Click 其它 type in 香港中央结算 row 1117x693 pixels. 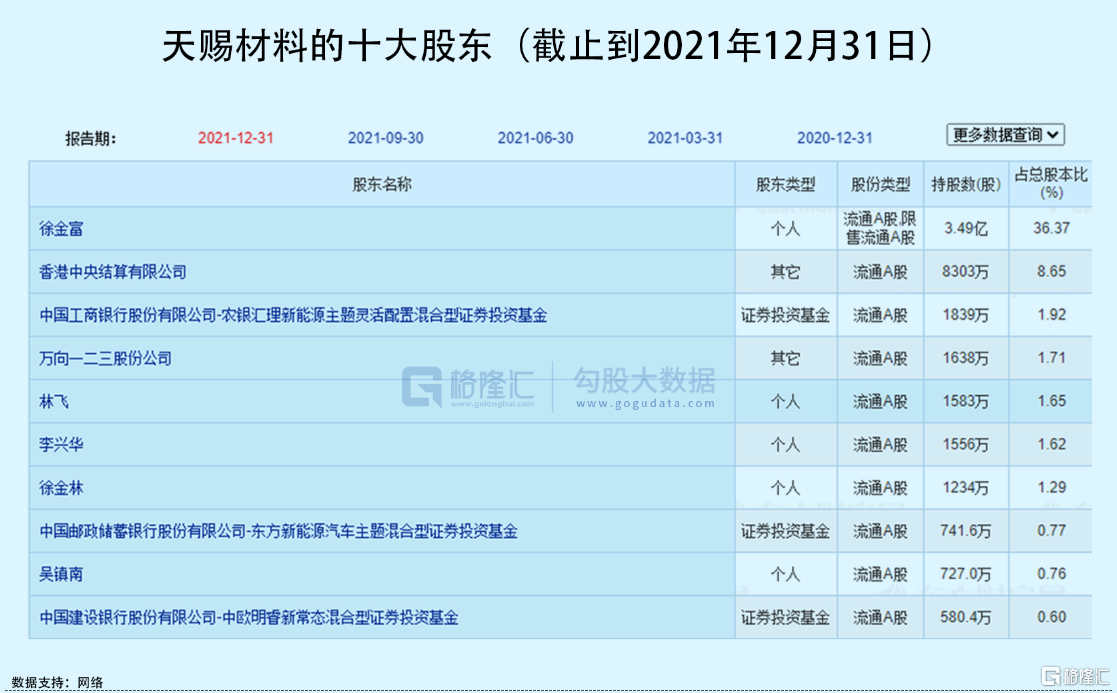786,272
